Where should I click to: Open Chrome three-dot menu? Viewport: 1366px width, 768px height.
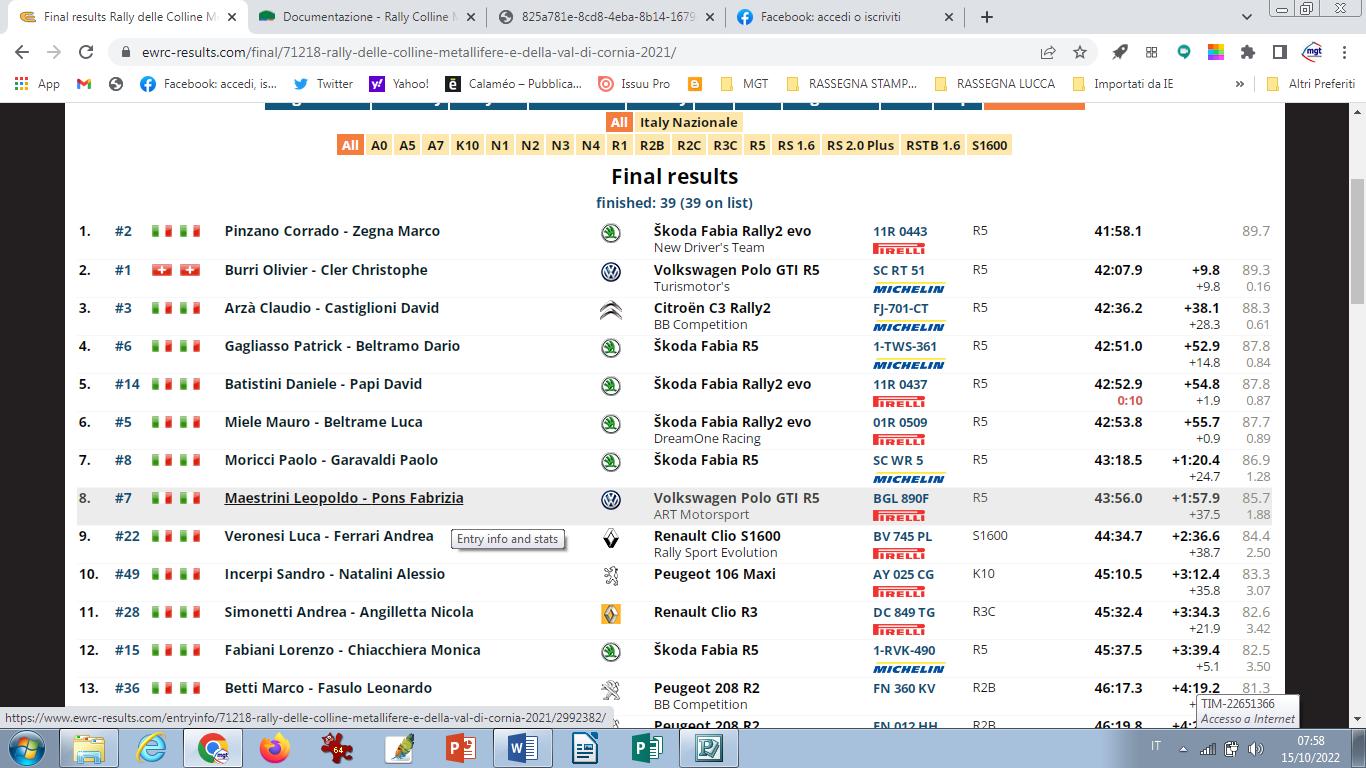click(1344, 52)
